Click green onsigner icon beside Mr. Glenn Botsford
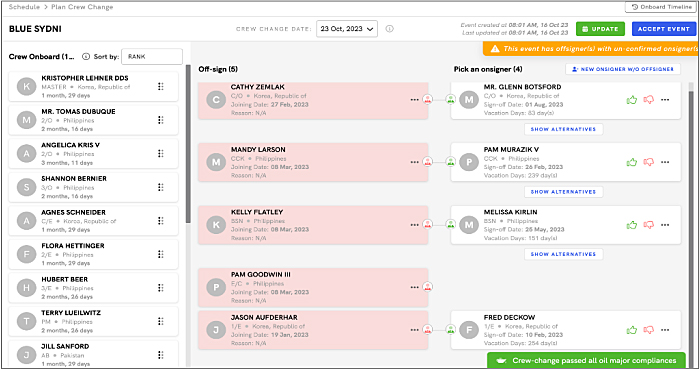Viewport: 700px width, 369px height. pos(450,99)
